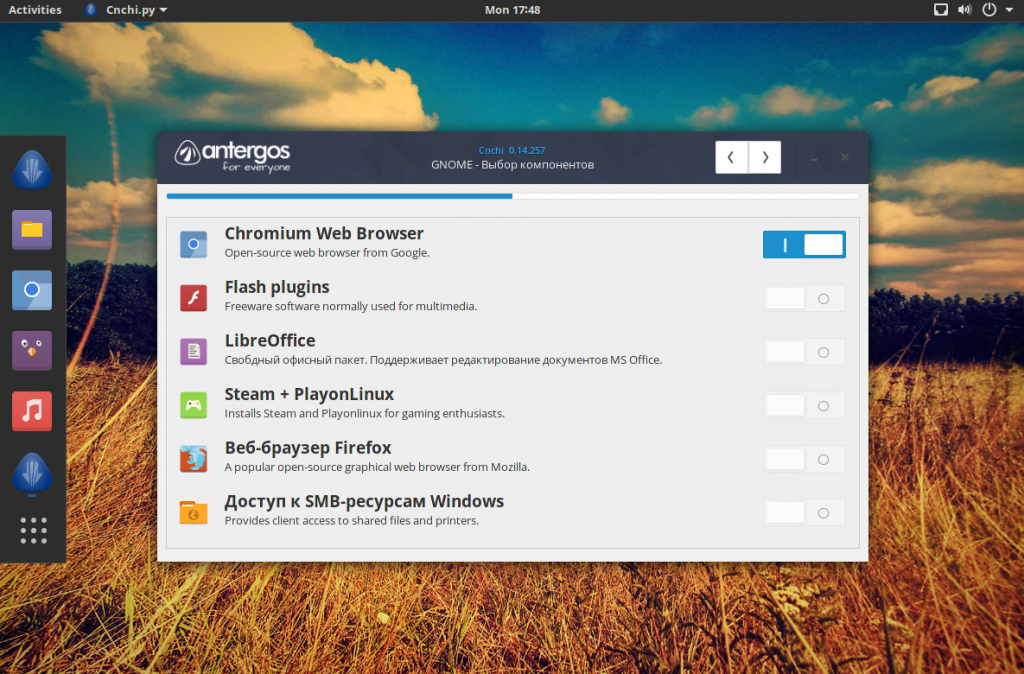Viewport: 1024px width, 674px height.
Task: Click the Firefox browser icon in list
Action: click(193, 458)
